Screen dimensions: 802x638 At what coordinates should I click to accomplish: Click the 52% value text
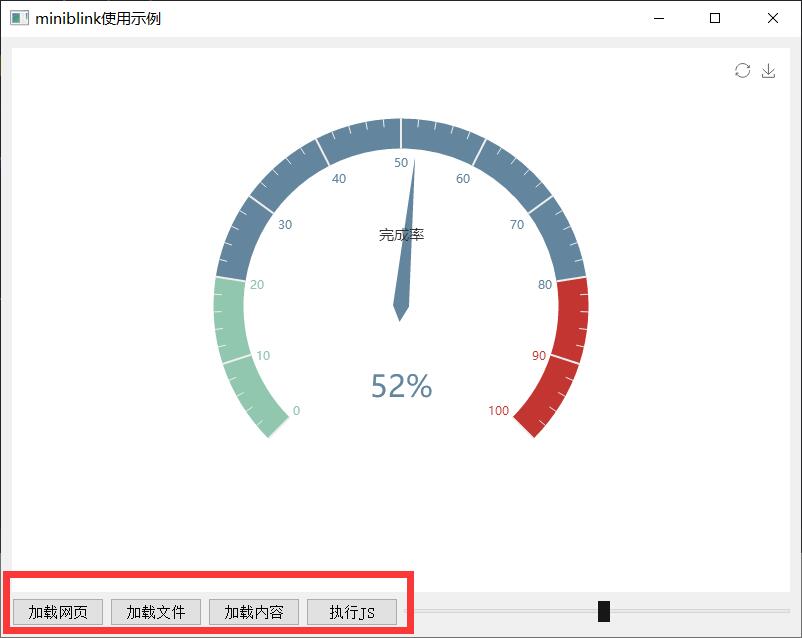point(401,386)
